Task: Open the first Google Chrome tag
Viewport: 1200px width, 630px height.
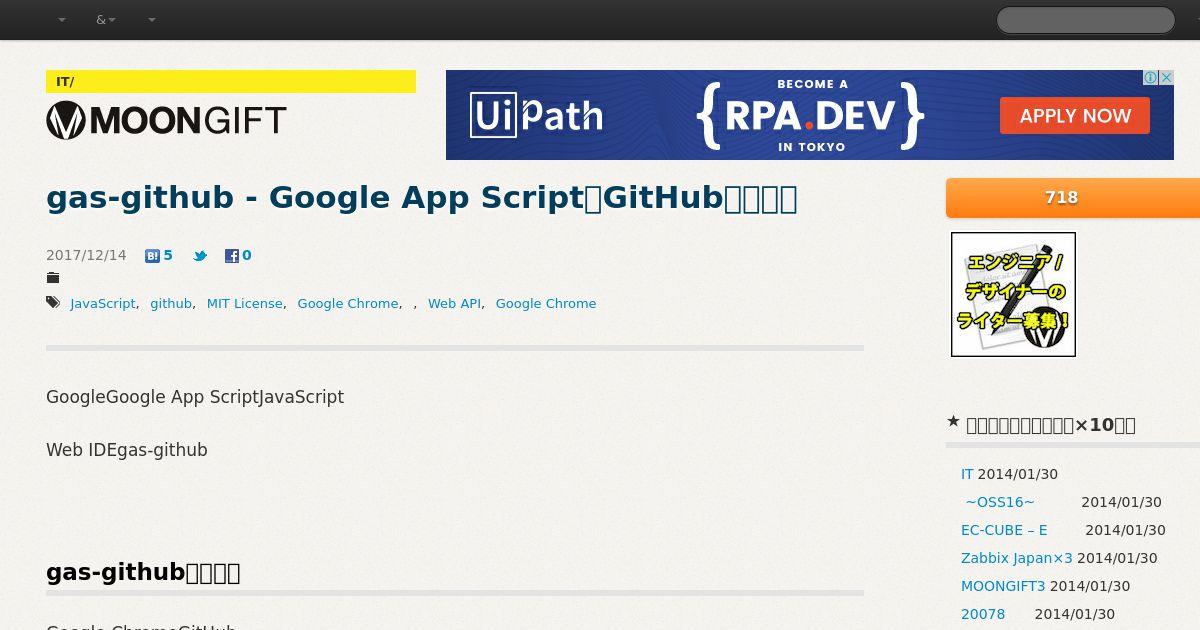Action: click(x=348, y=303)
